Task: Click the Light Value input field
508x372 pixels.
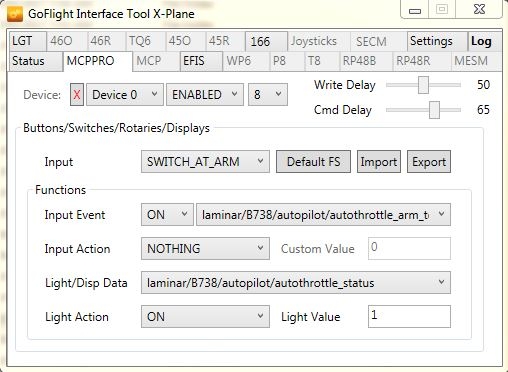Action: (x=409, y=316)
